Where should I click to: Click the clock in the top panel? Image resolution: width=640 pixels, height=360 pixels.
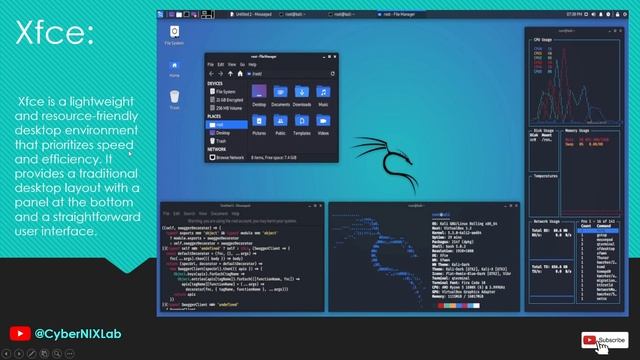click(574, 14)
